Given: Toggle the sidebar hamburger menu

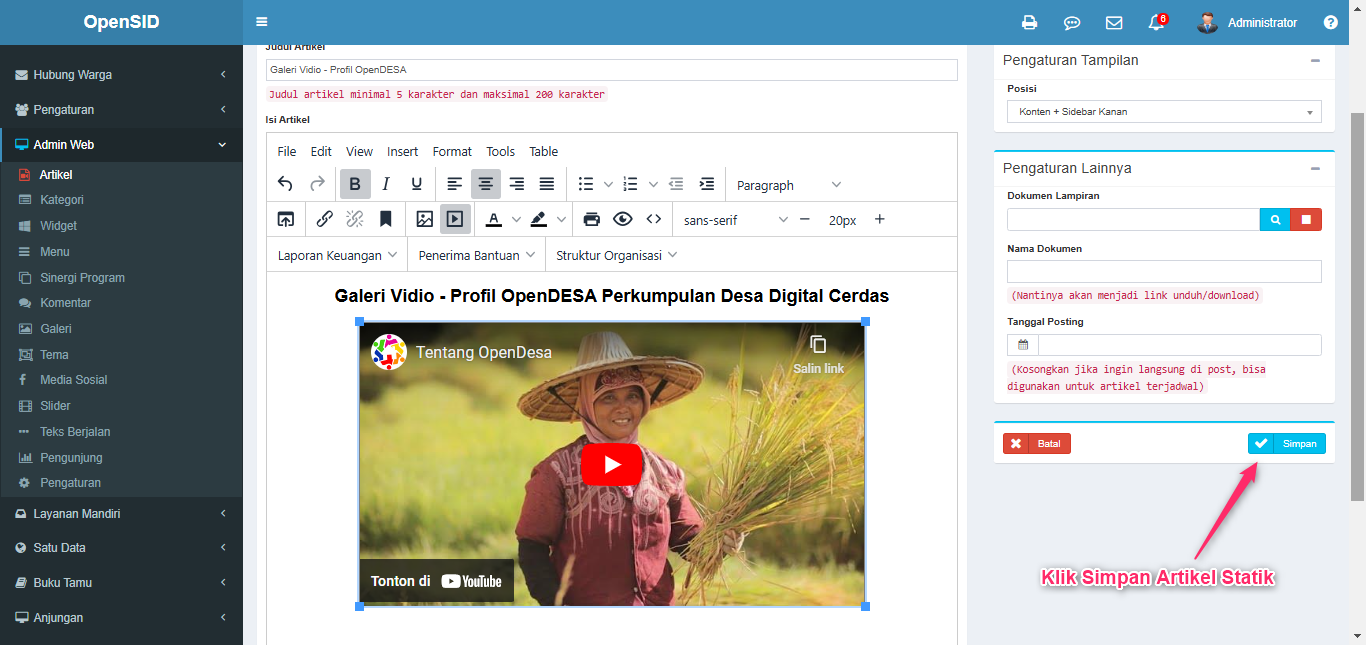Looking at the screenshot, I should (262, 22).
